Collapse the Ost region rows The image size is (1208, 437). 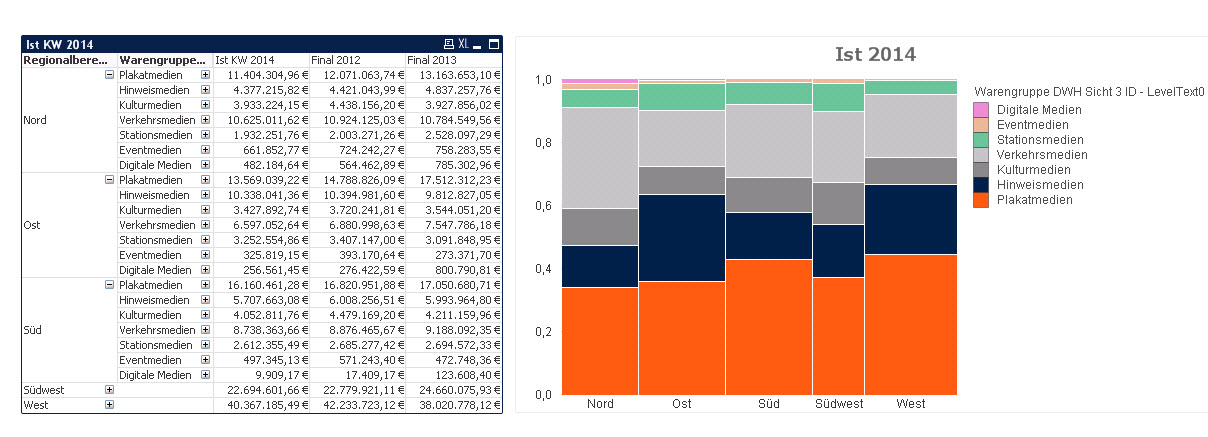click(108, 180)
